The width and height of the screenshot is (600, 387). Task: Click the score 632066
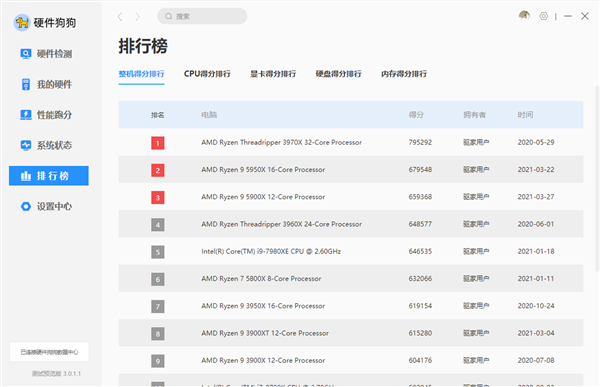coord(420,278)
